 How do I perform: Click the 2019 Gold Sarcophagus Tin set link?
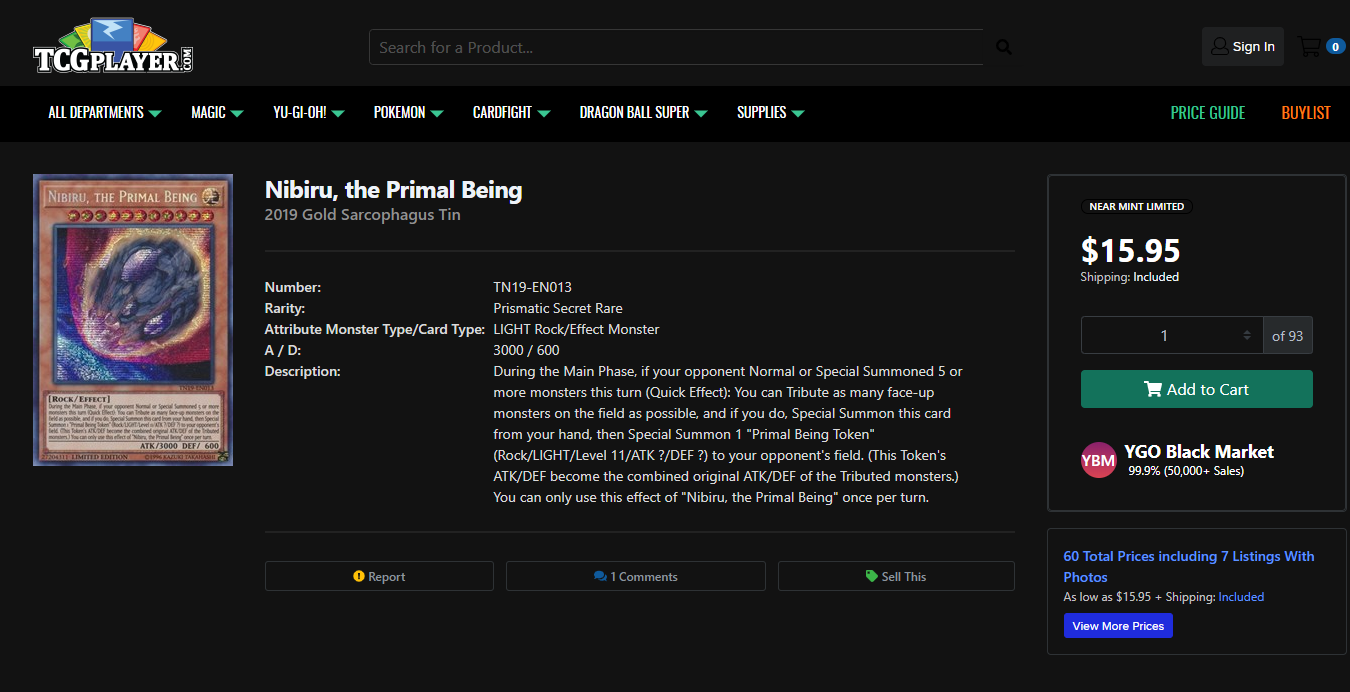point(363,215)
